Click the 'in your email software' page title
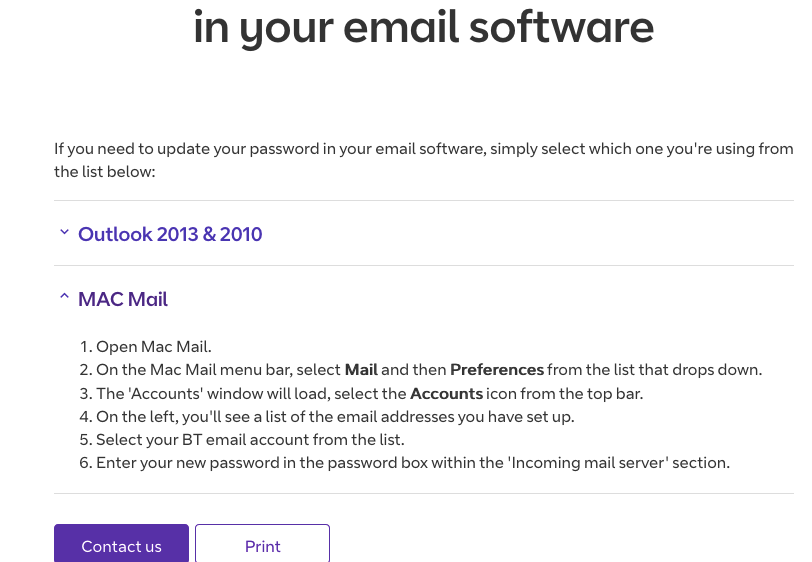812x562 pixels. click(423, 28)
